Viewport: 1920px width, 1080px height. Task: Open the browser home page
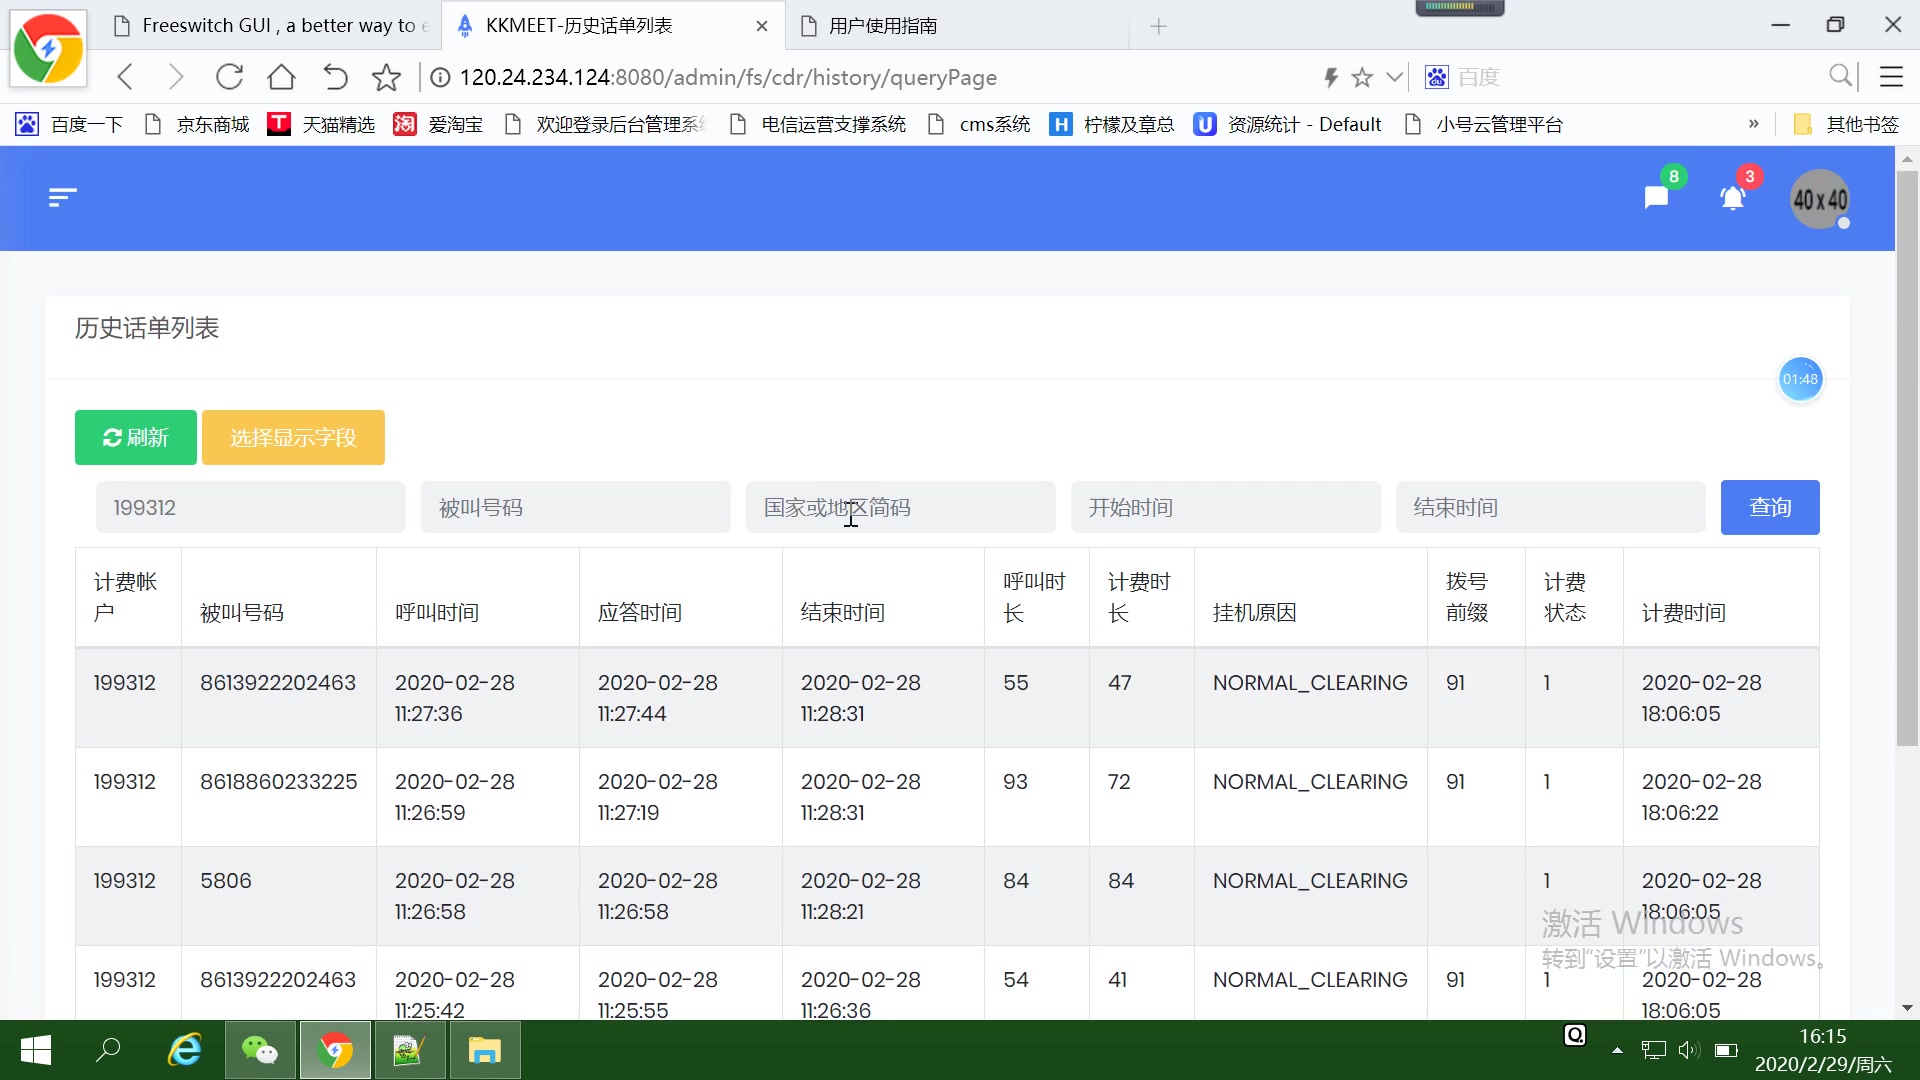281,77
